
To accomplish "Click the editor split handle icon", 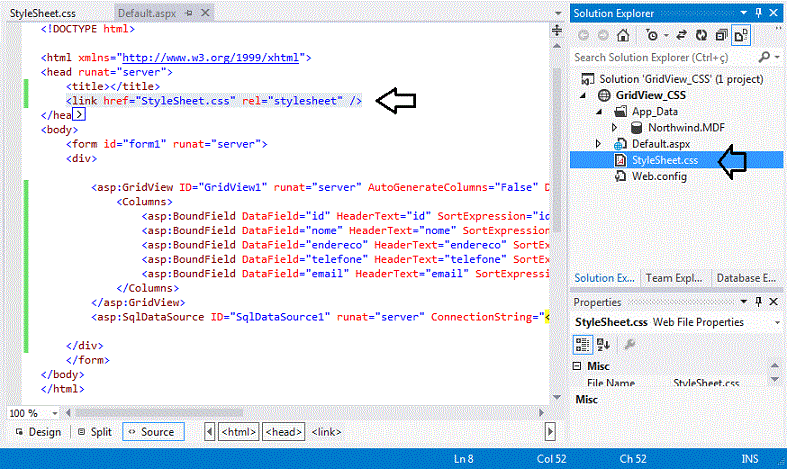I will click(557, 30).
